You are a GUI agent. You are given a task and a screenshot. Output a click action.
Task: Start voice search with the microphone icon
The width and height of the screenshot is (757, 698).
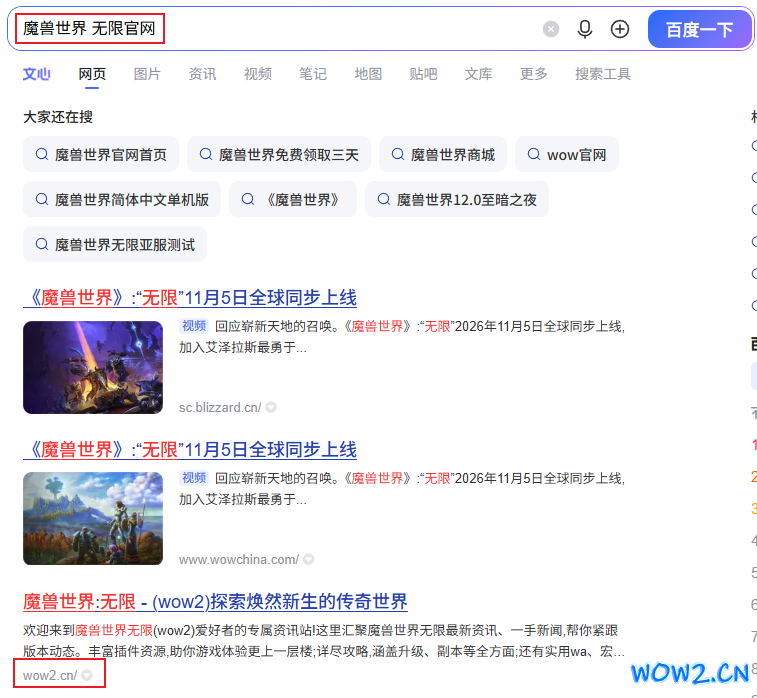point(585,29)
